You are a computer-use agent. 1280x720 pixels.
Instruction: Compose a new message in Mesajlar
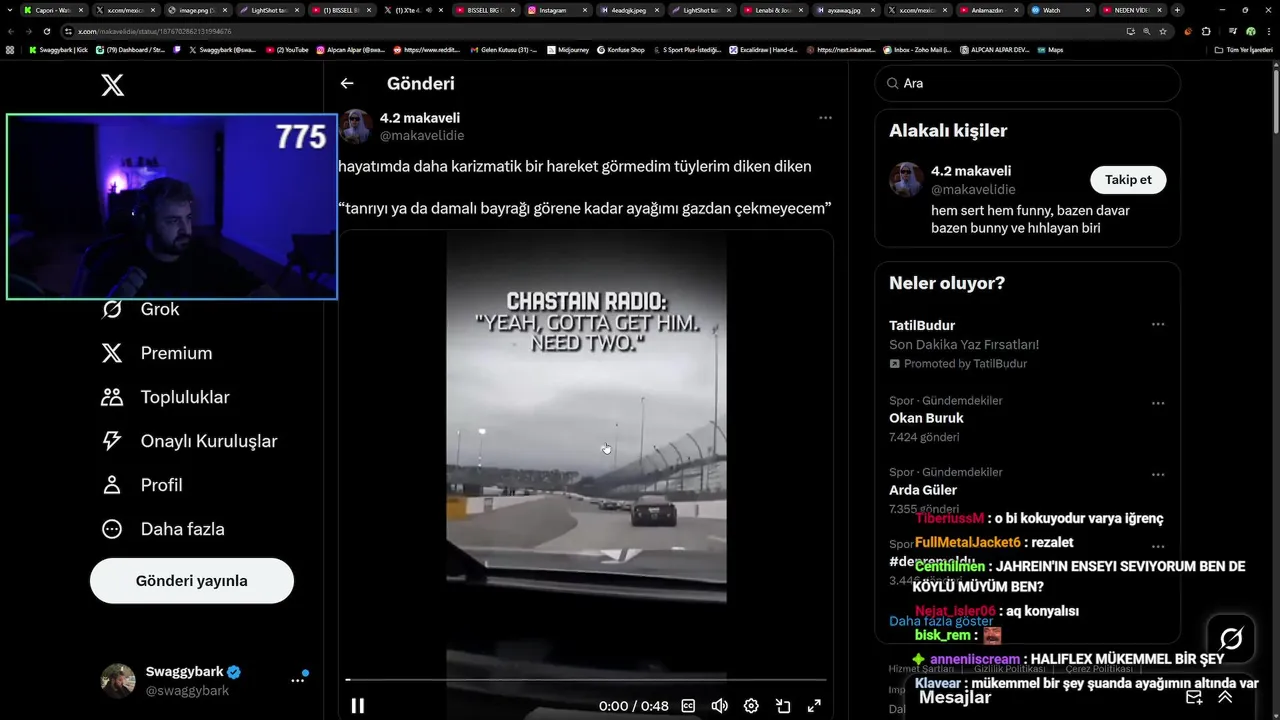[1194, 698]
